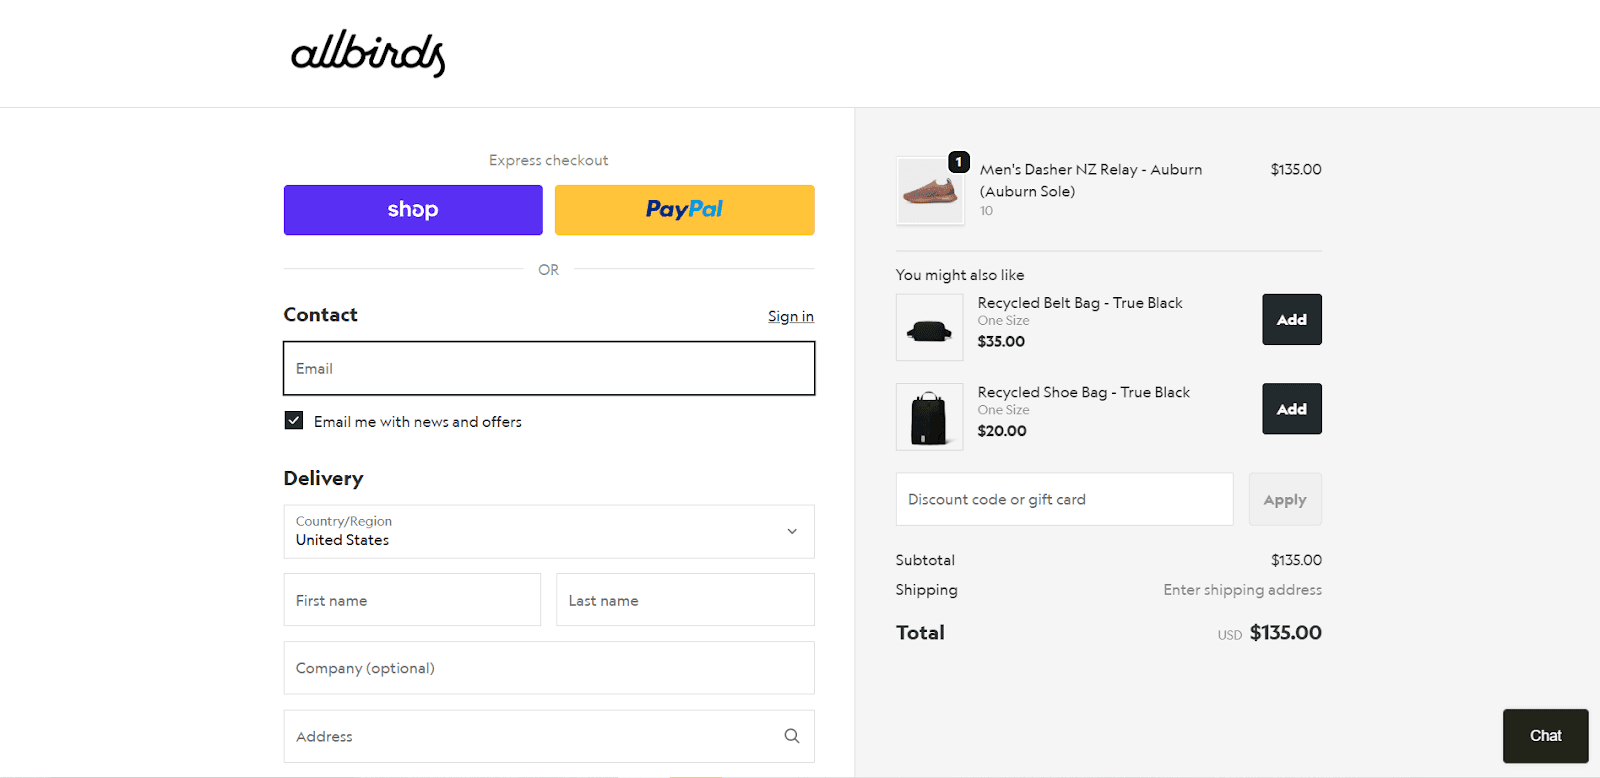
Task: Click the Men's Dasher NZ Relay product name
Action: coord(1091,180)
